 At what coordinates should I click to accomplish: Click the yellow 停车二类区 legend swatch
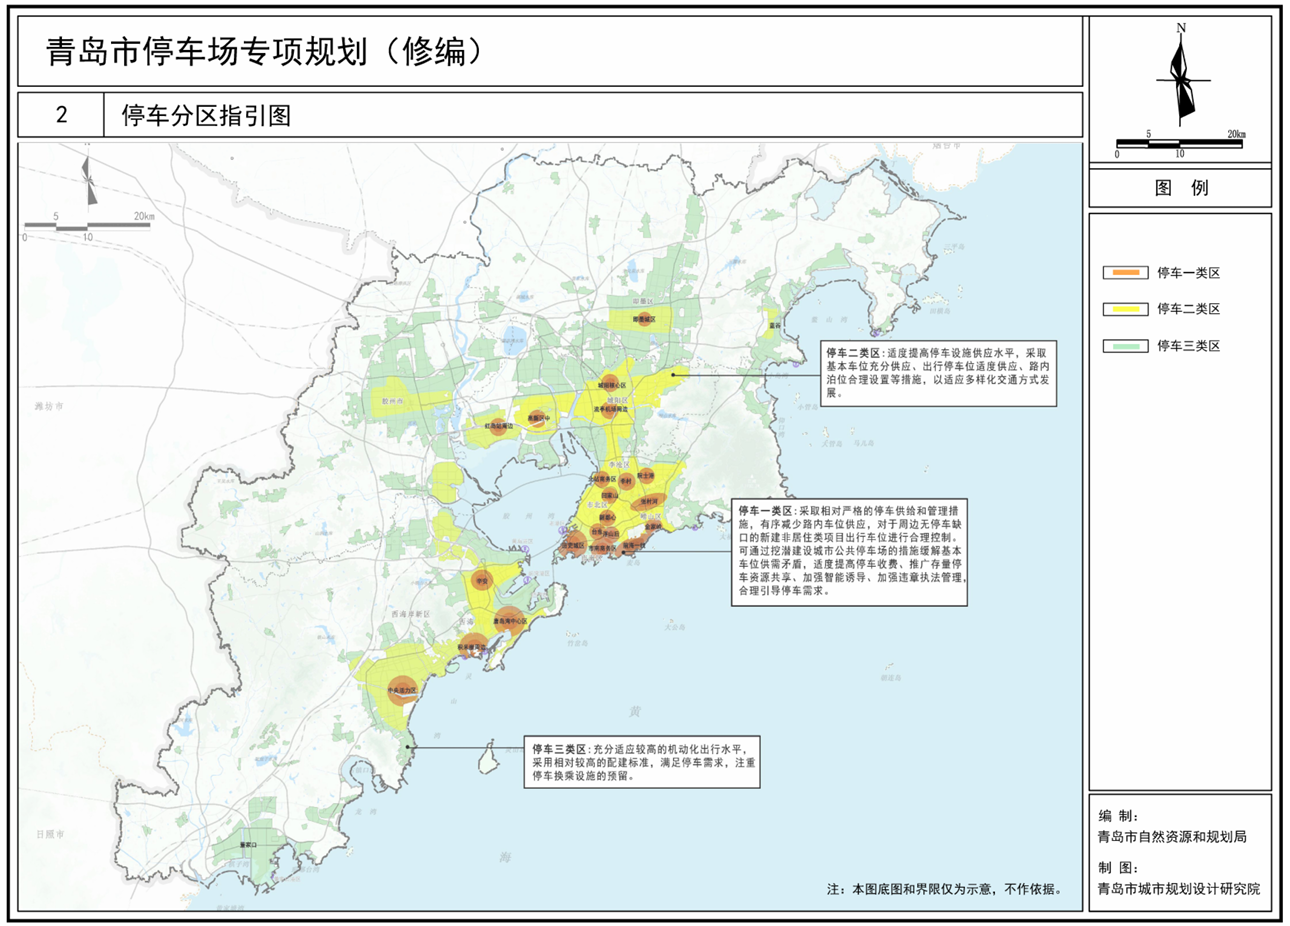point(1125,309)
